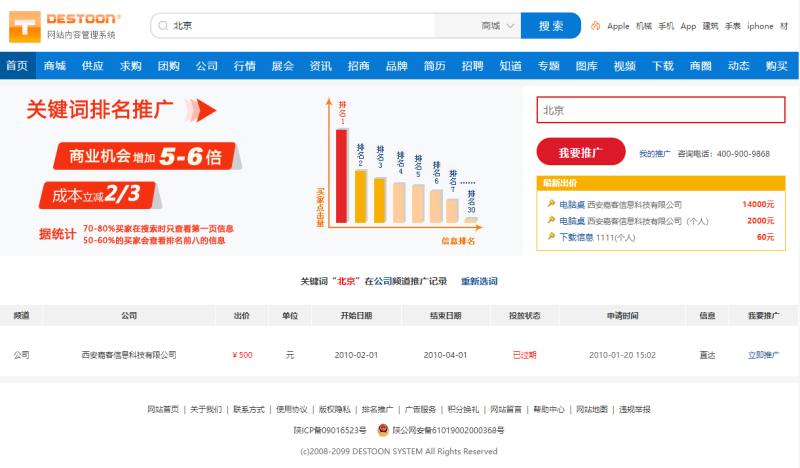Open 网站首页 footer link

[x=163, y=409]
